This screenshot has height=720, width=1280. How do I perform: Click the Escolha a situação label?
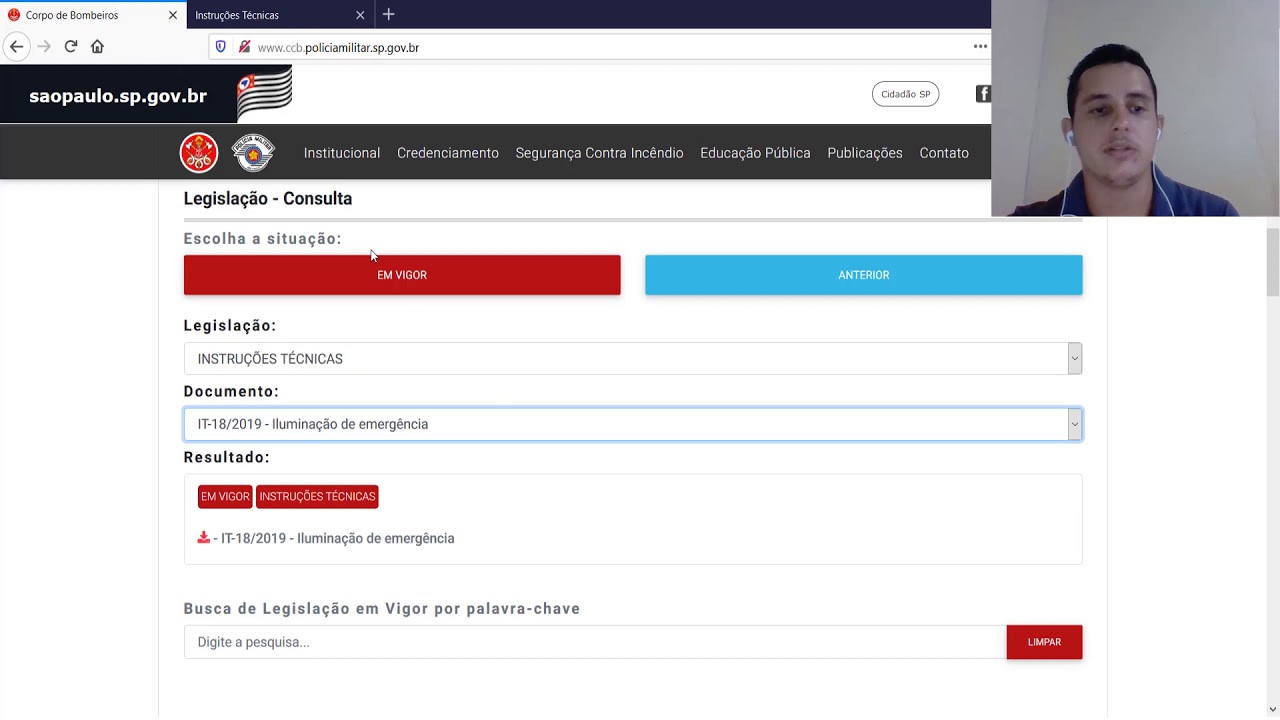[262, 238]
